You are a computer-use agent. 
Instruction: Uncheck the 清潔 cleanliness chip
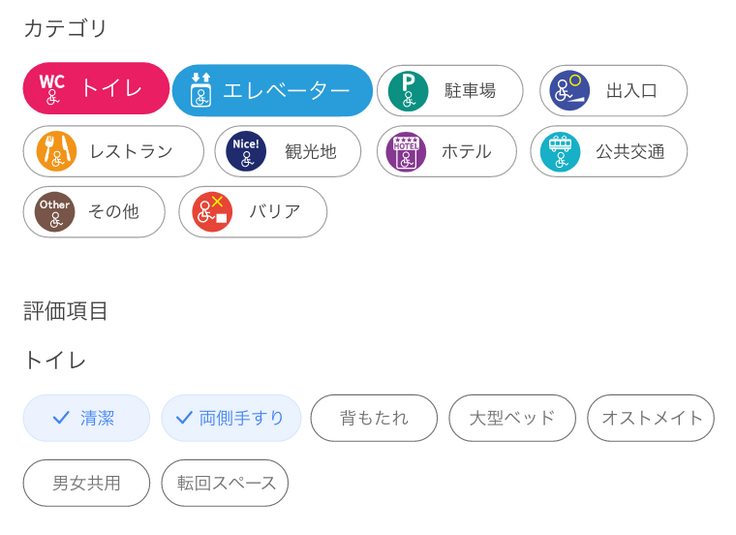[86, 418]
